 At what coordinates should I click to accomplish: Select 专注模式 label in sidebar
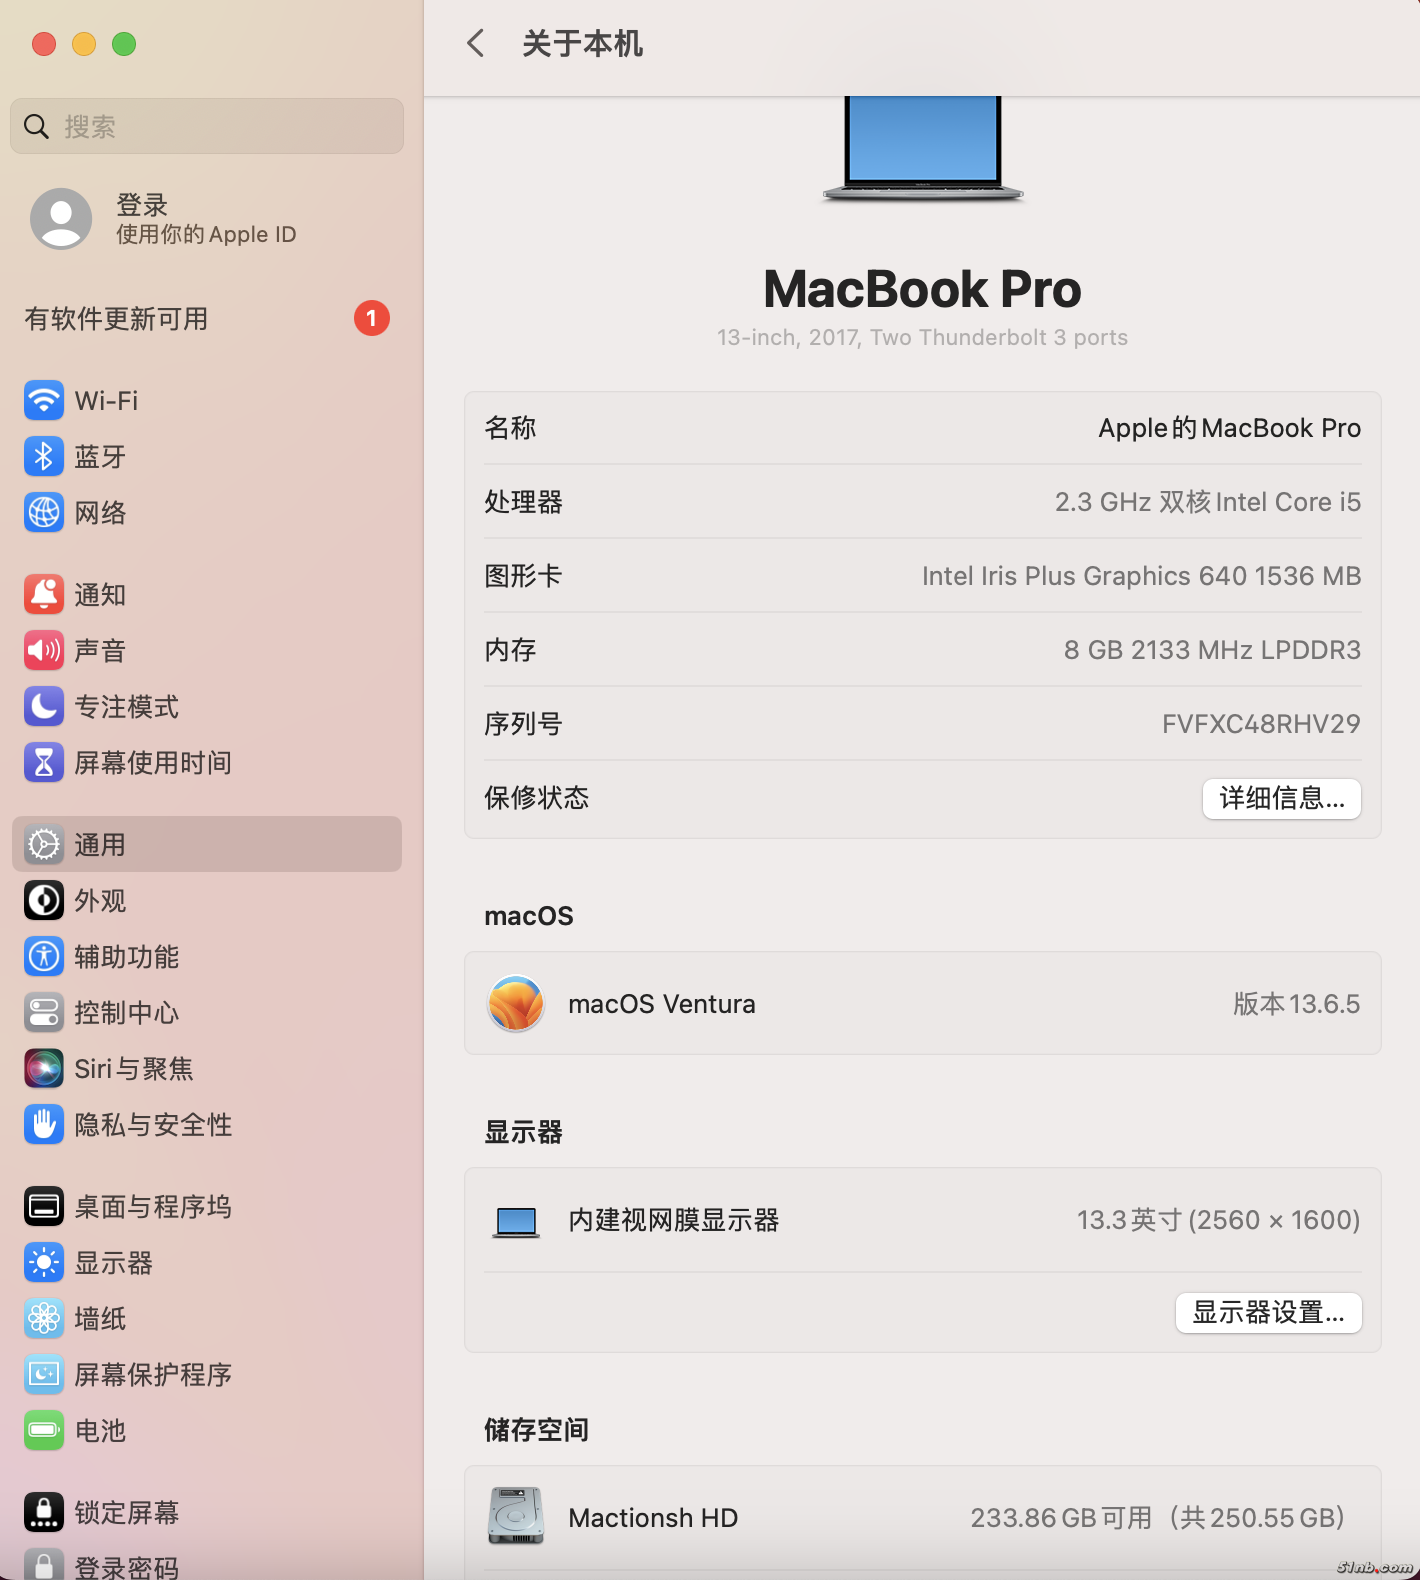click(x=127, y=707)
